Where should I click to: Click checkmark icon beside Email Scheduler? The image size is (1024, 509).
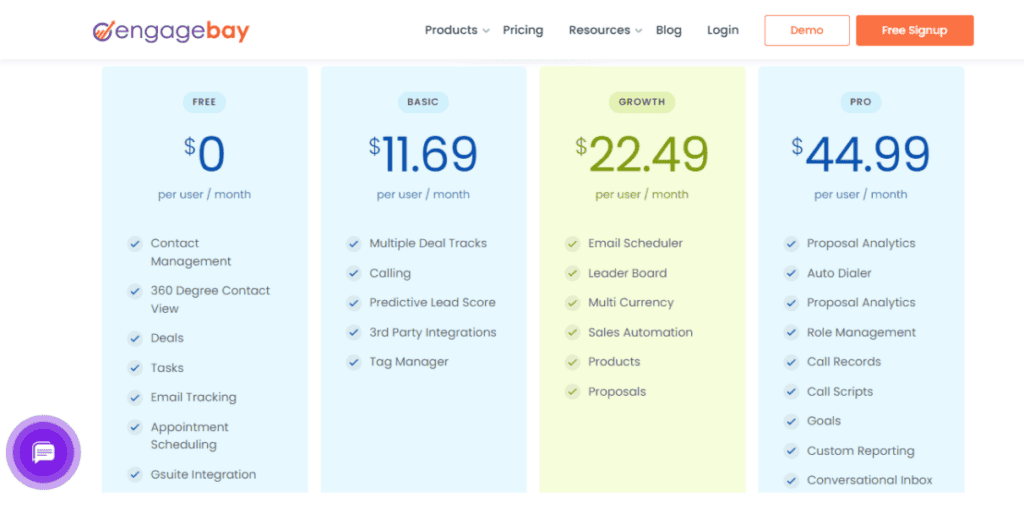[x=573, y=244]
